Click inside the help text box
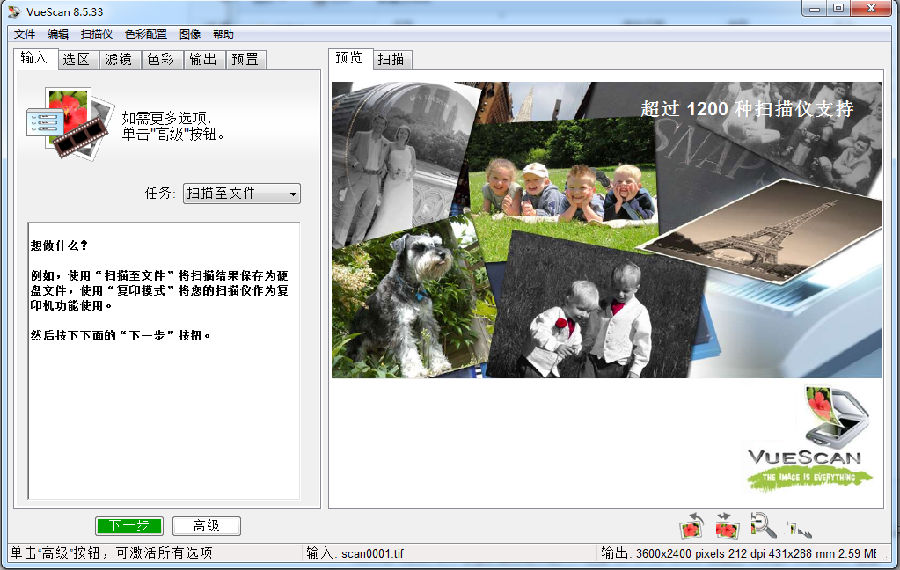Image resolution: width=900 pixels, height=570 pixels. tap(163, 400)
